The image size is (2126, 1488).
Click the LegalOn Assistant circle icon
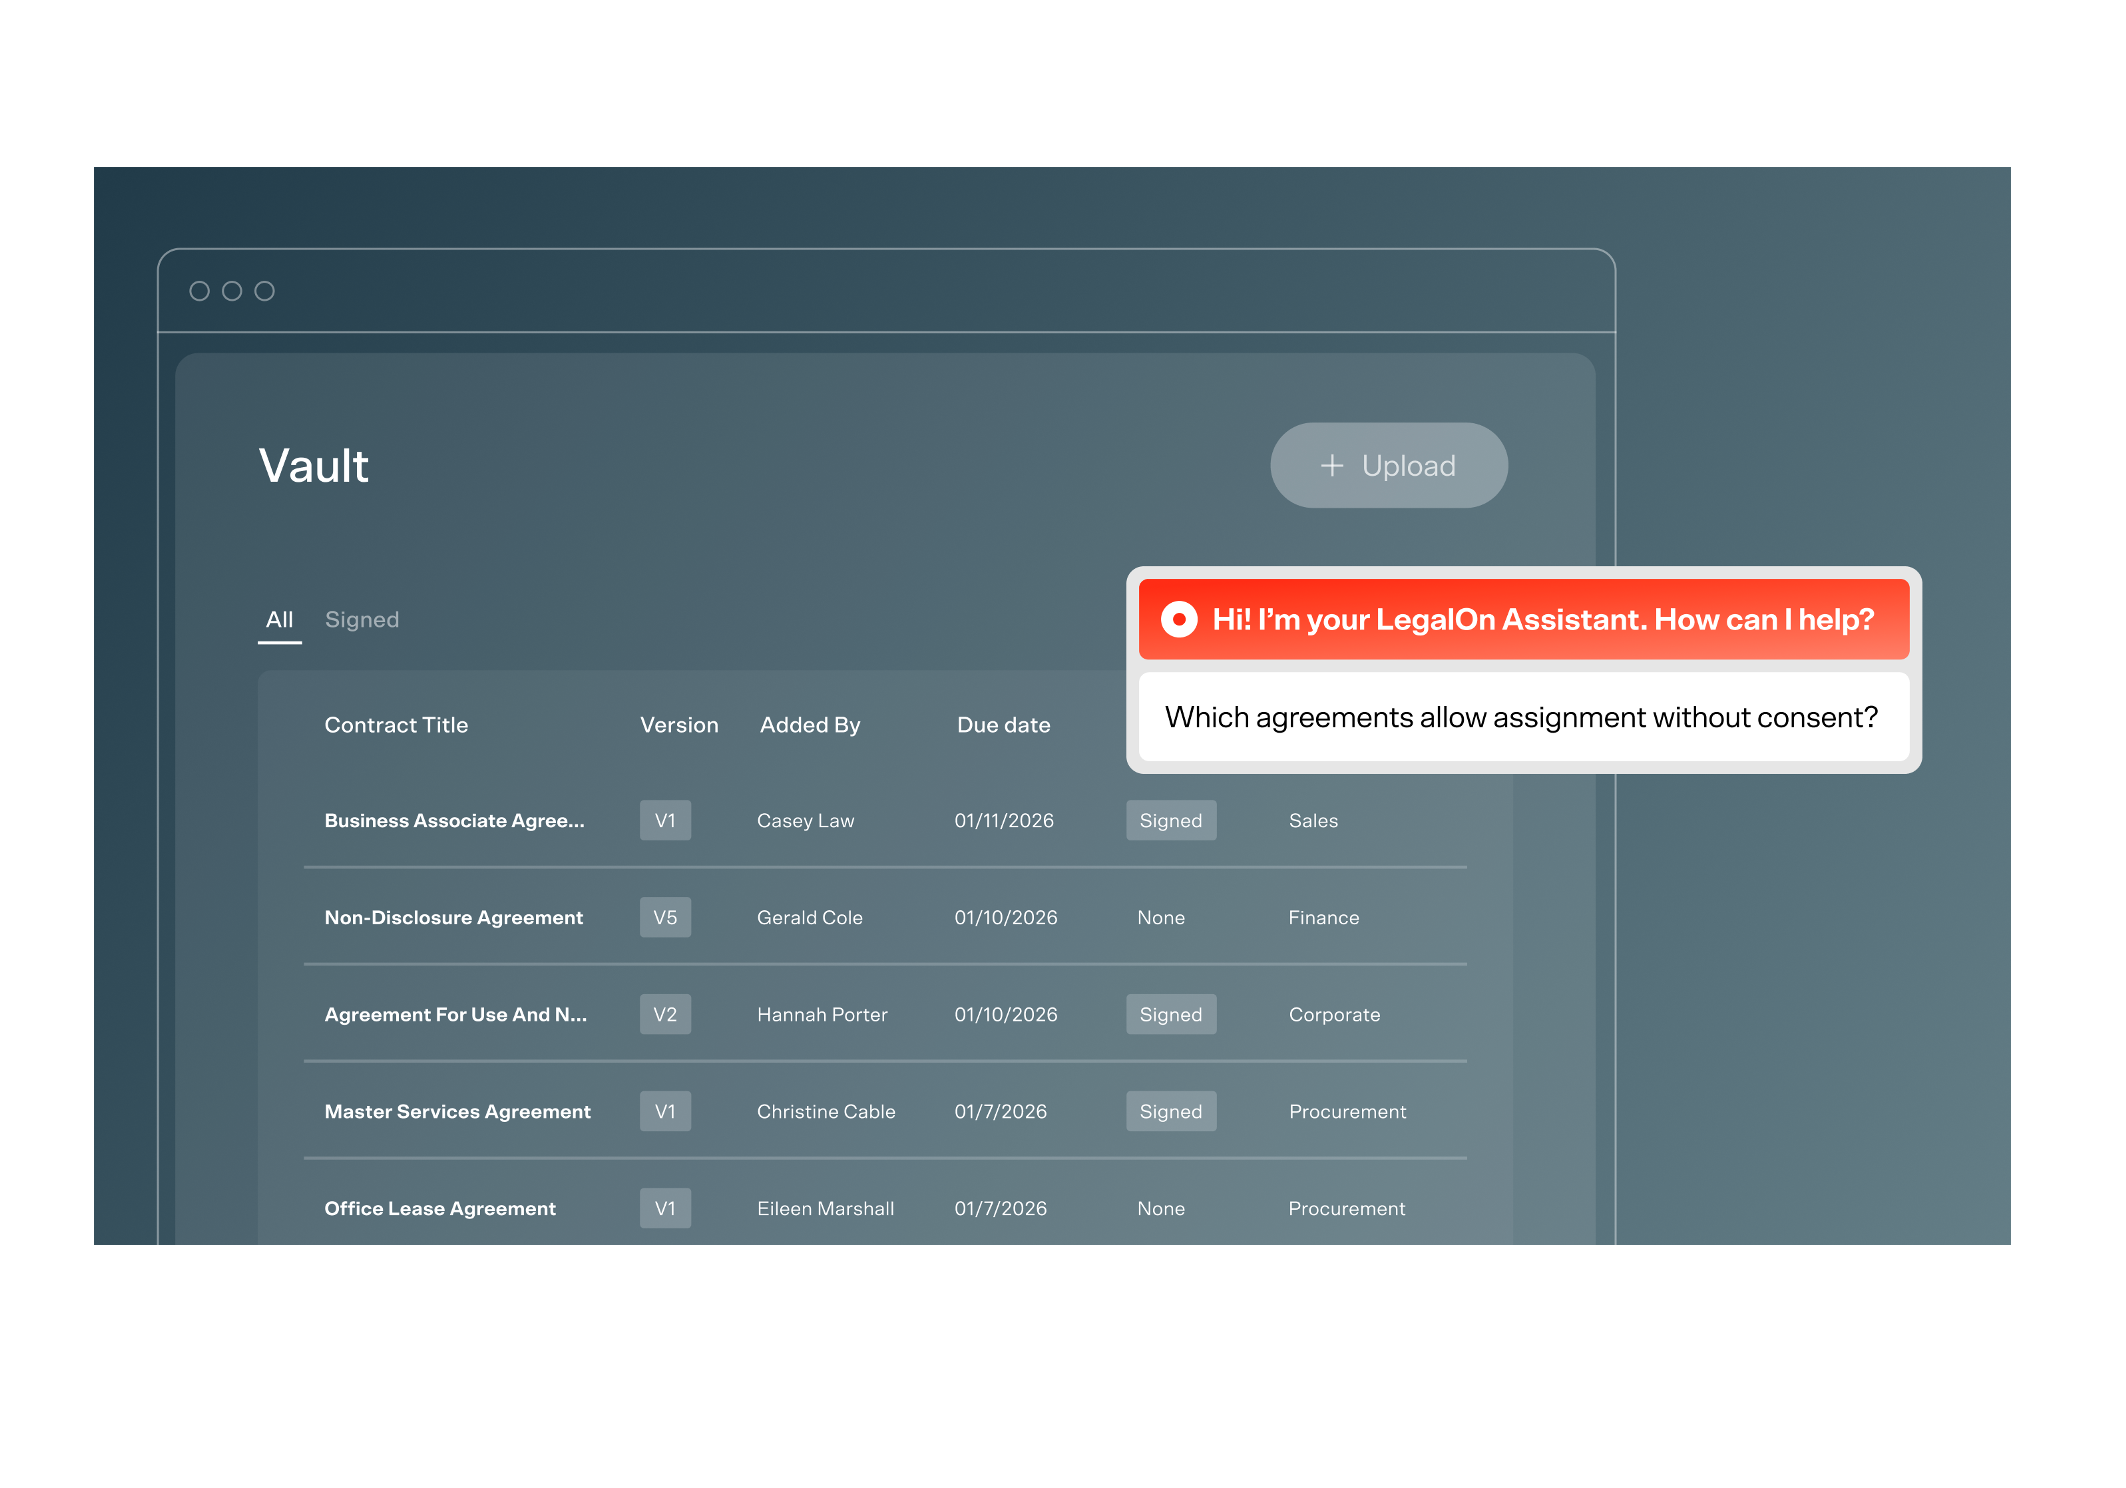(1179, 619)
